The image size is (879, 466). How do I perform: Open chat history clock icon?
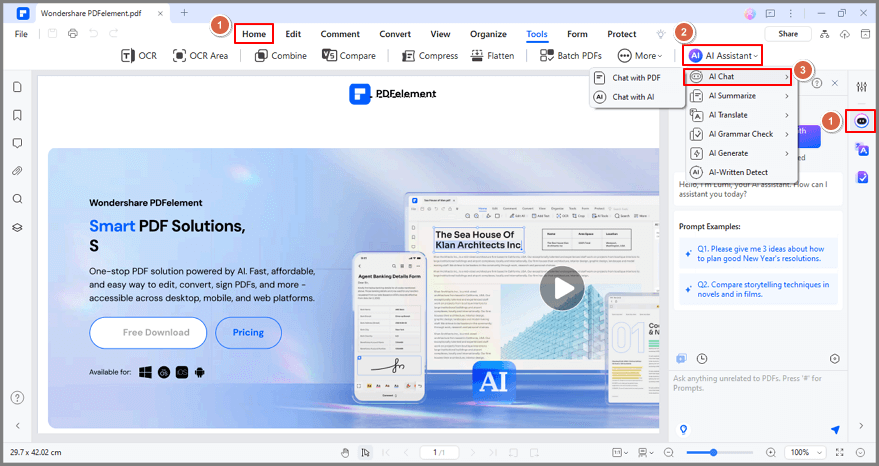click(x=702, y=358)
